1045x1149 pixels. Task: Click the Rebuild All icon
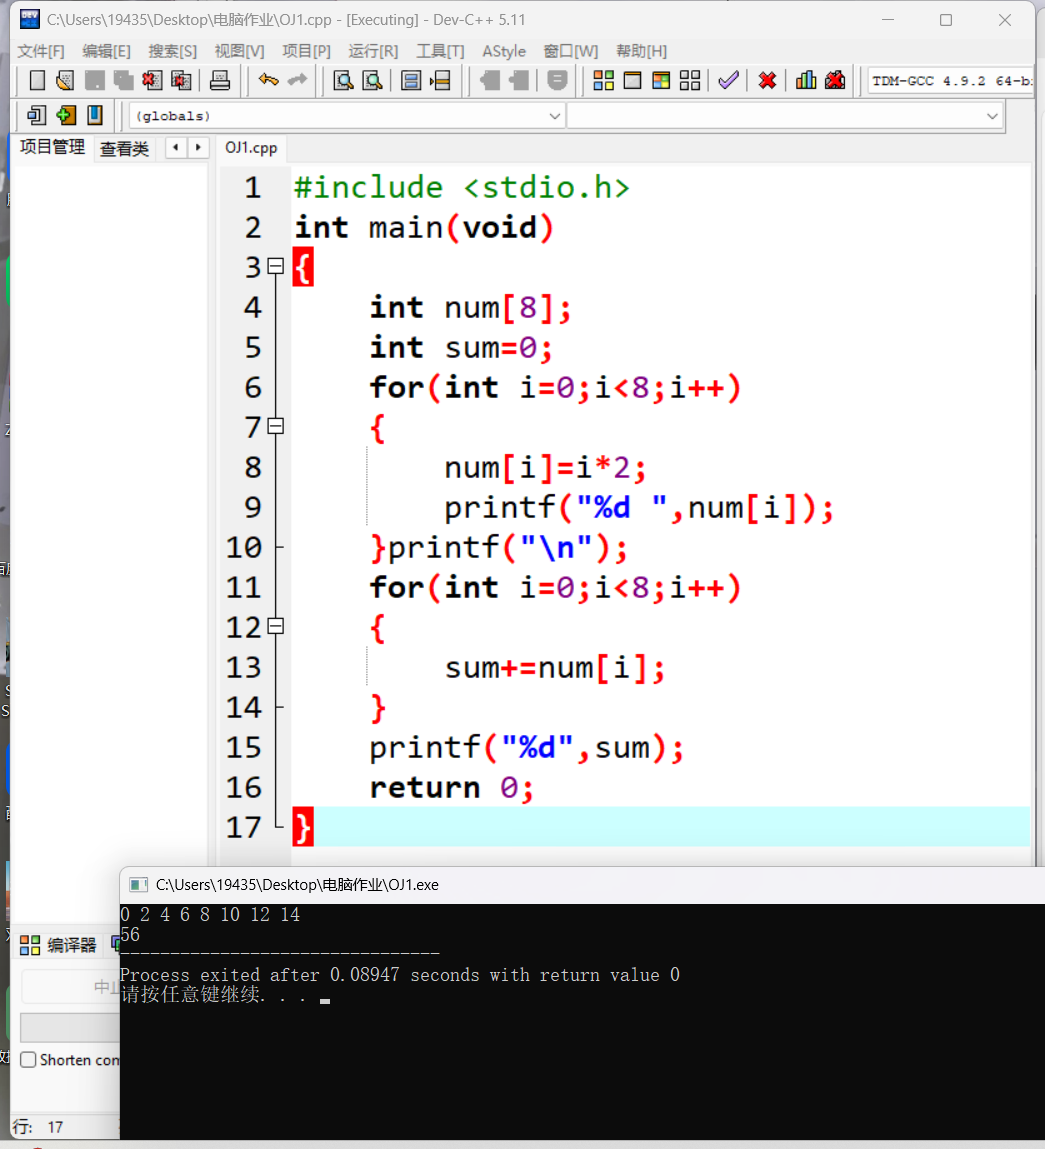click(x=690, y=81)
